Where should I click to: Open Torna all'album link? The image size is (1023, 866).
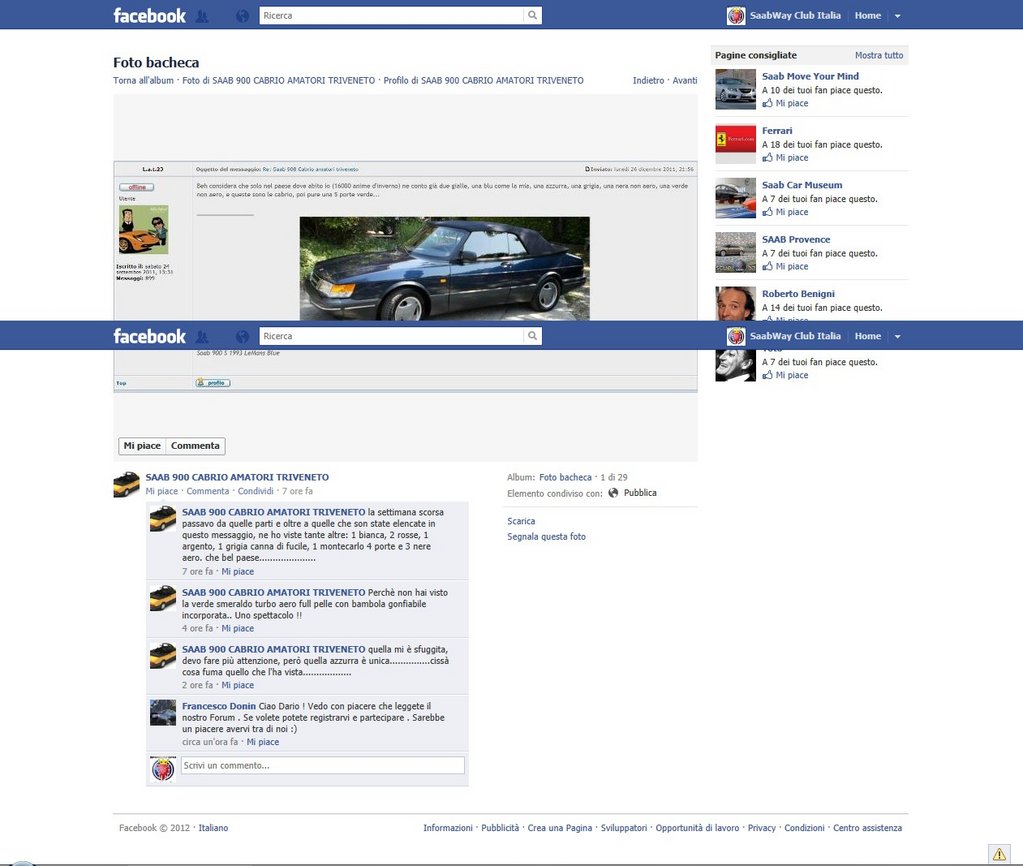point(144,80)
